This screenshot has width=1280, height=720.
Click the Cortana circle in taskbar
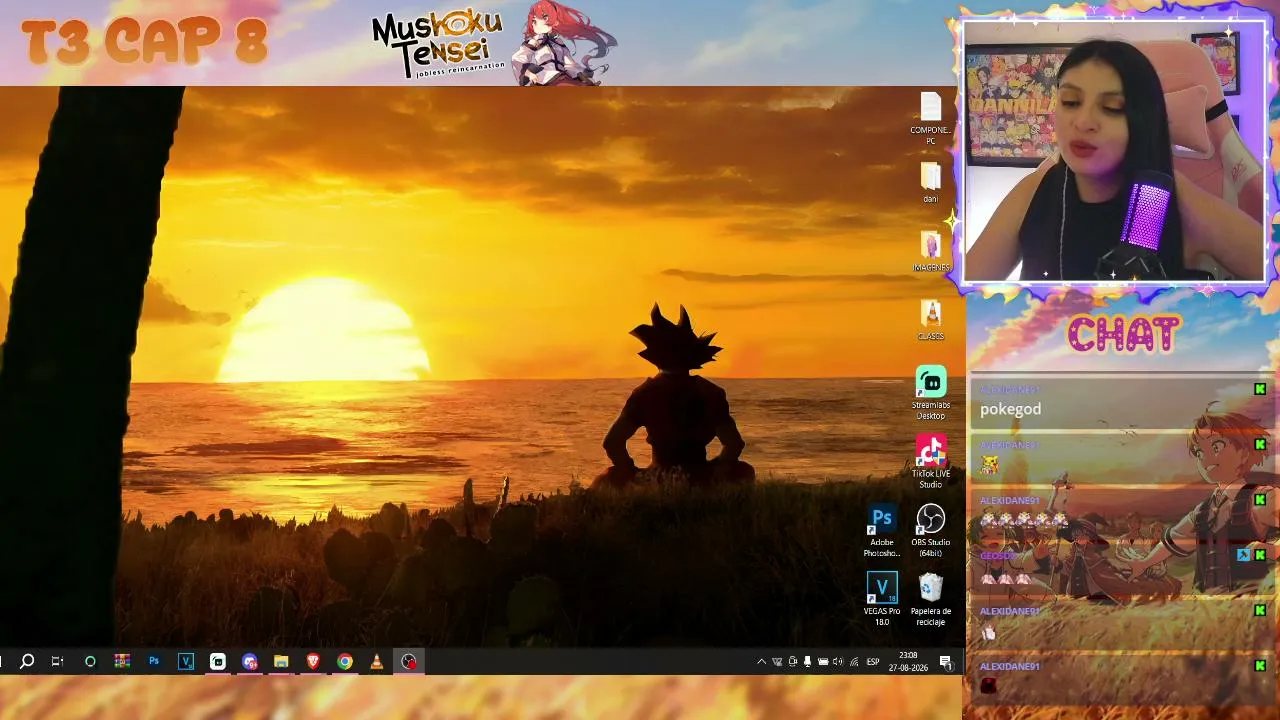90,661
